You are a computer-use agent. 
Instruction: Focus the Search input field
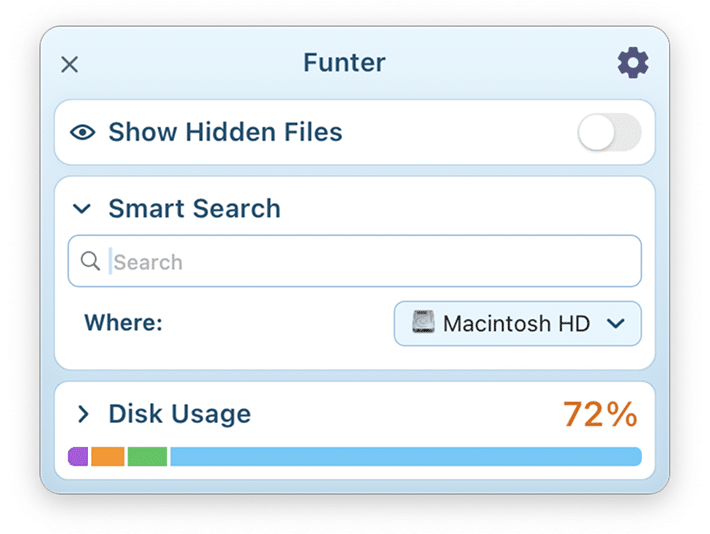pos(355,261)
